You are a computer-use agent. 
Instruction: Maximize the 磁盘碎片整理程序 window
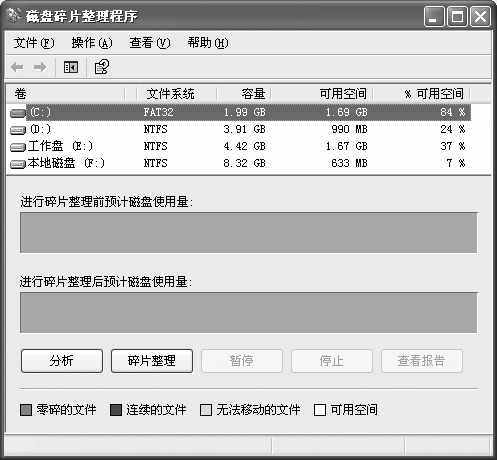point(457,16)
